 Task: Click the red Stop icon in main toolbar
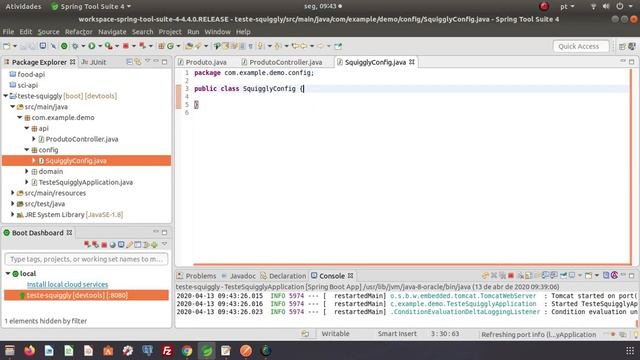pyautogui.click(x=125, y=46)
